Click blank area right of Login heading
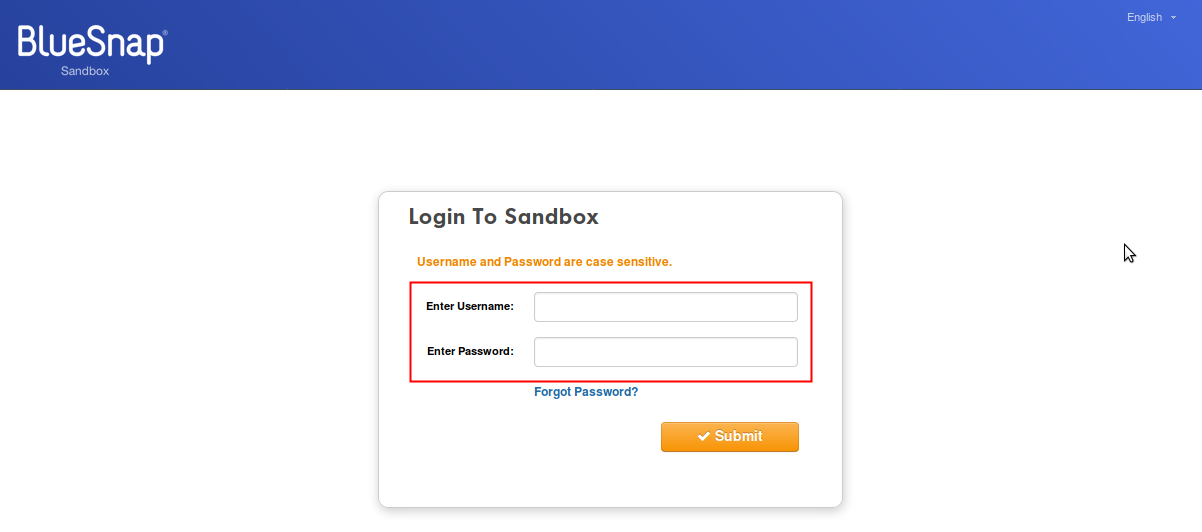 coord(720,217)
